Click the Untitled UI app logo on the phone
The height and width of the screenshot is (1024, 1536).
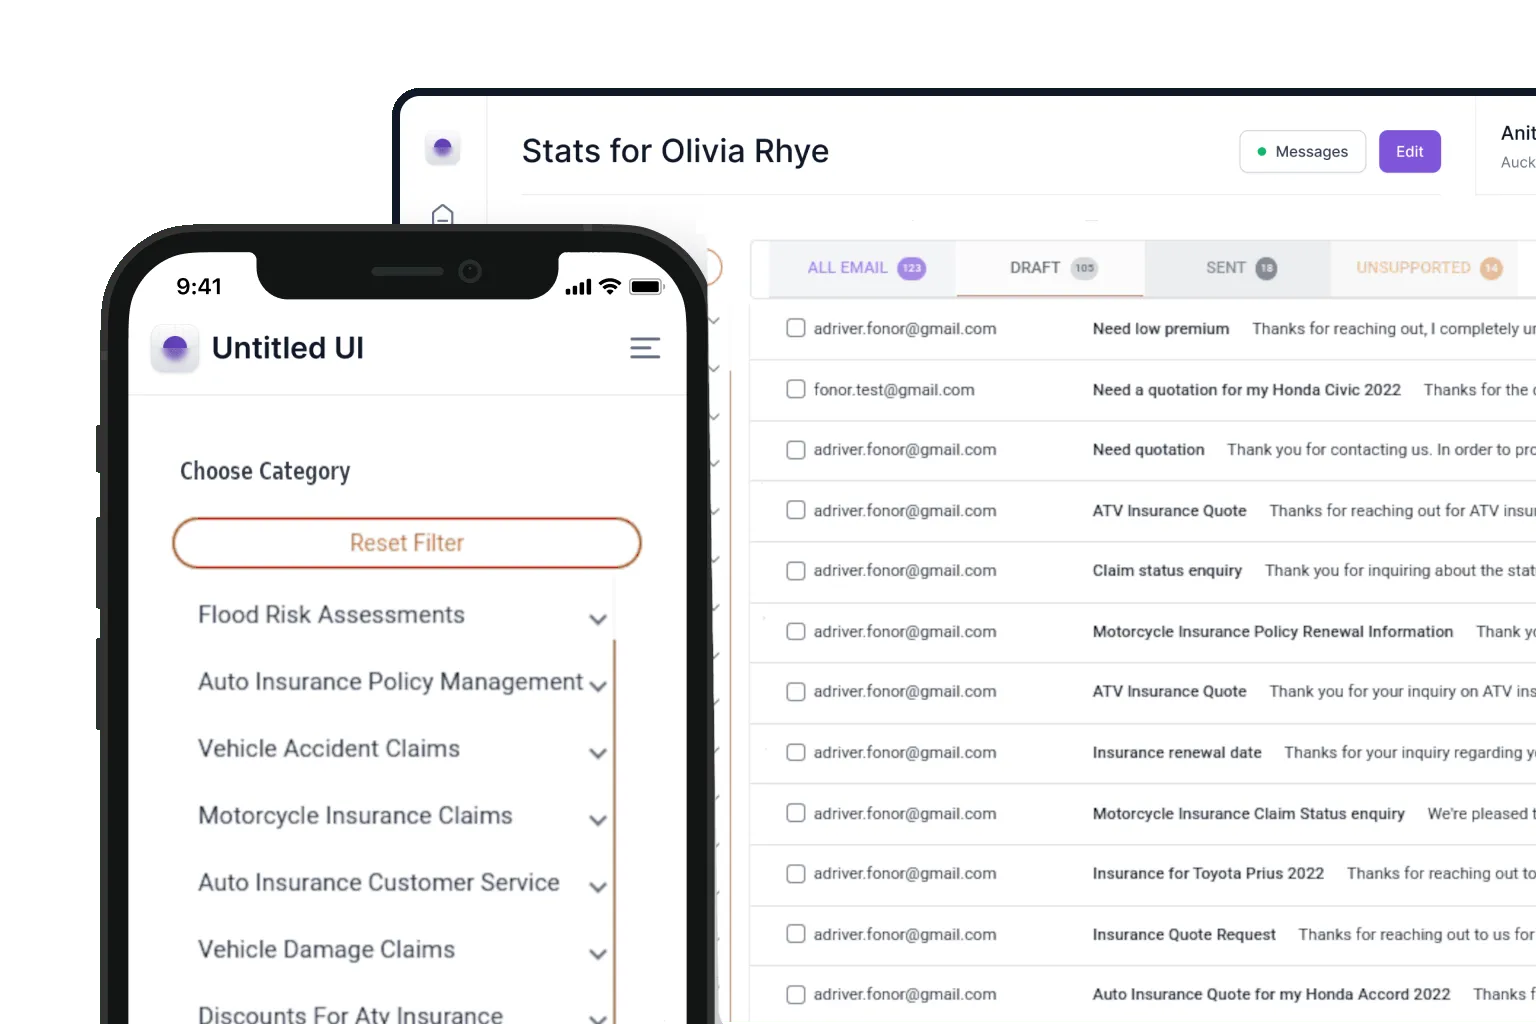click(175, 347)
